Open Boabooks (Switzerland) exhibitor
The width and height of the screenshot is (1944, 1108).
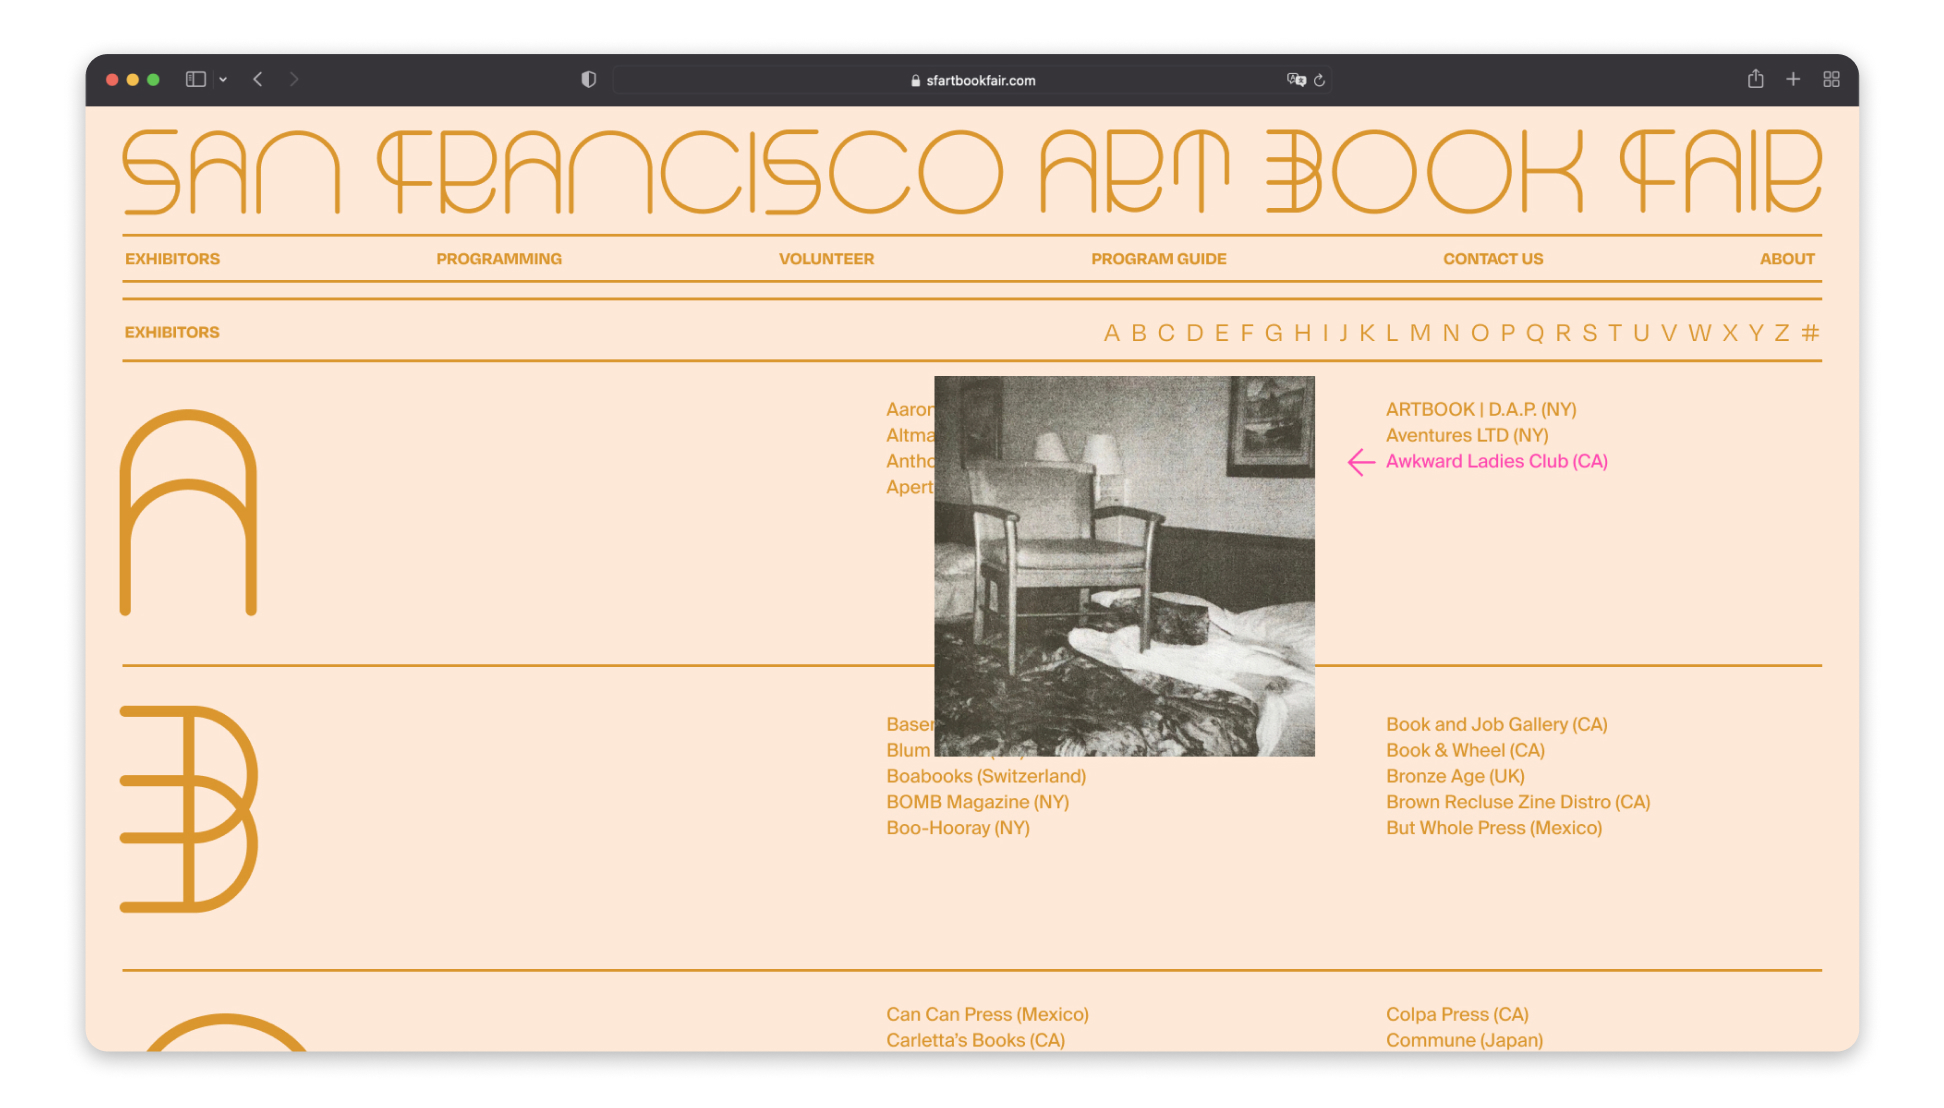(986, 777)
